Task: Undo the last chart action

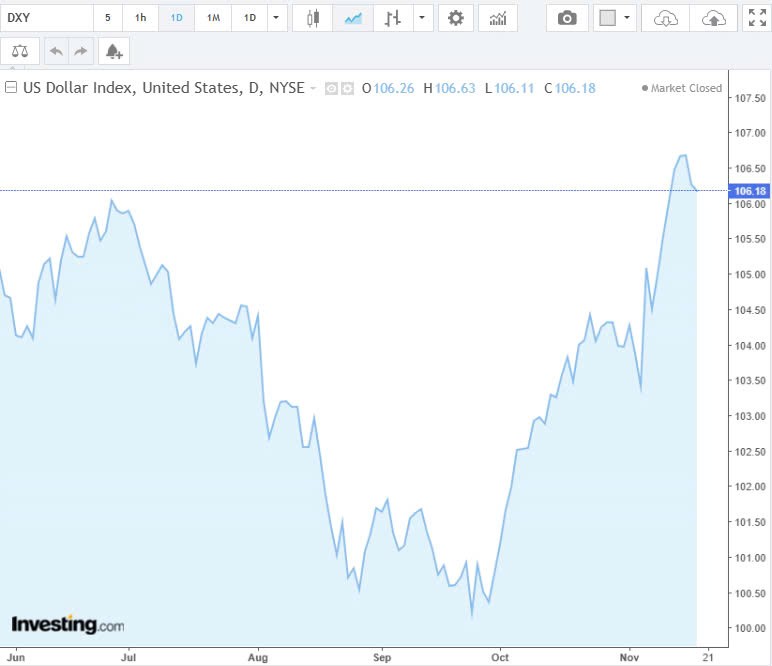Action: (x=56, y=51)
